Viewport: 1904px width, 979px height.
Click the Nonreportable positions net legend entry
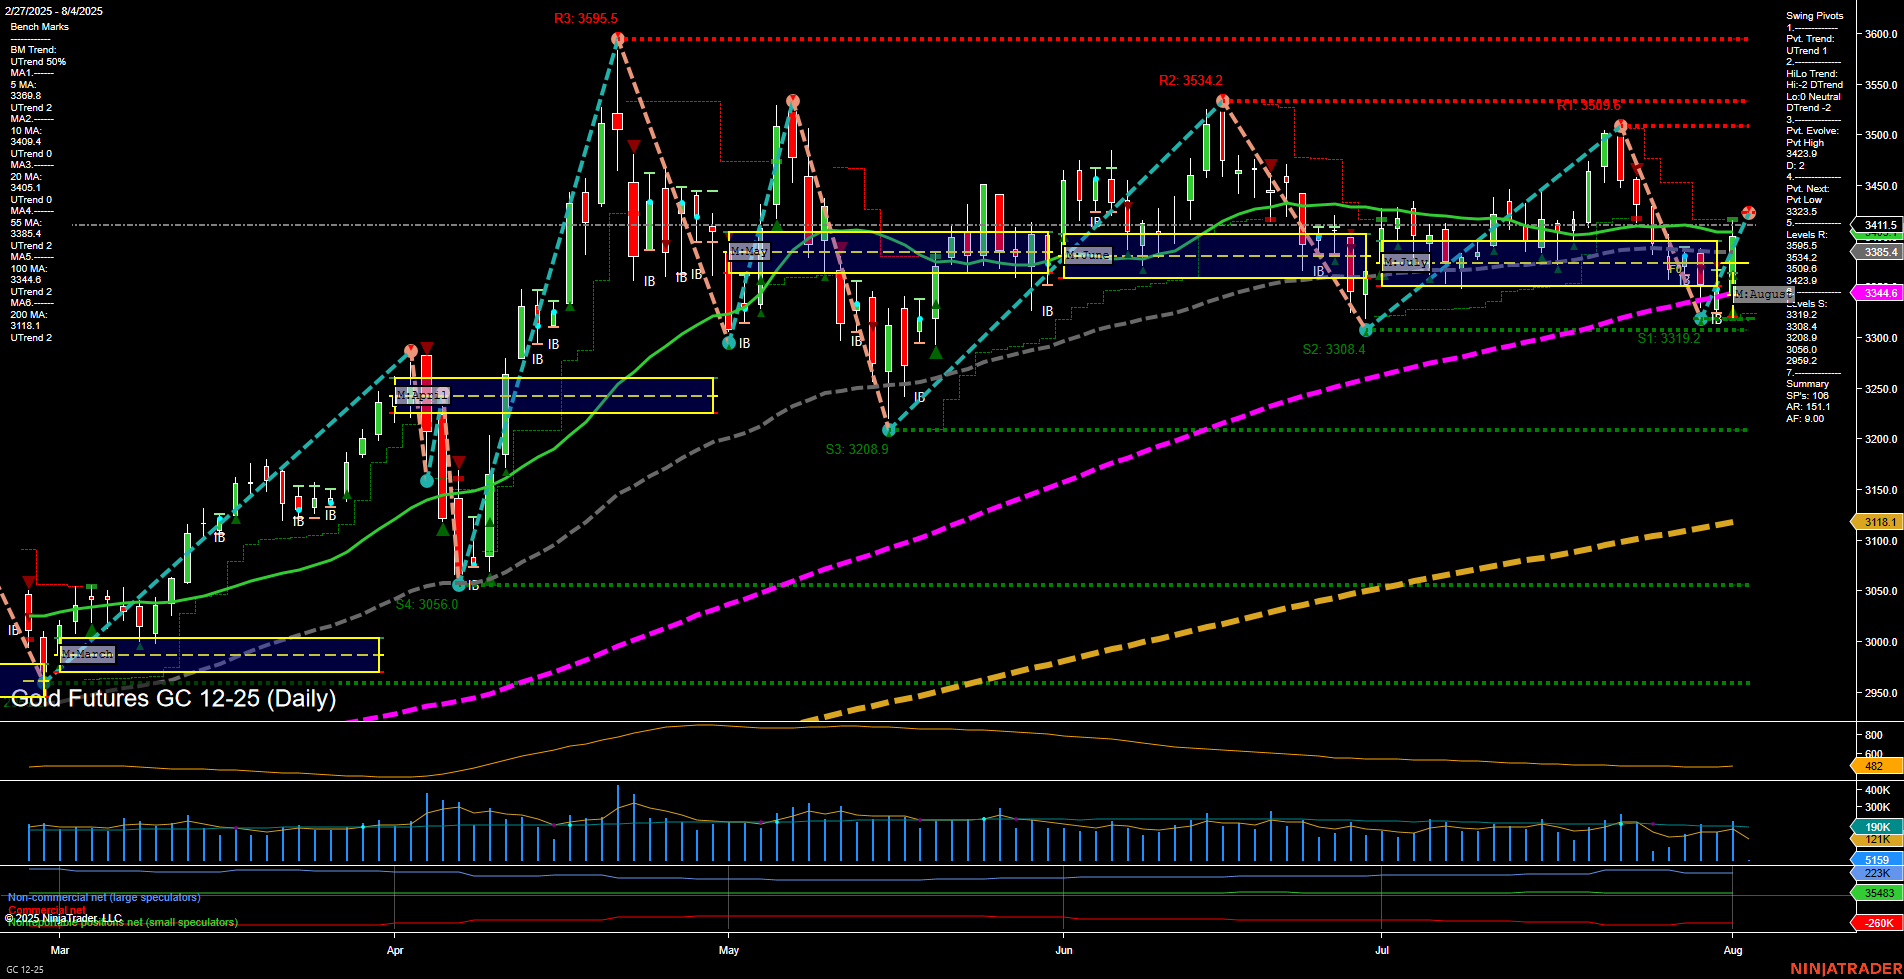point(123,922)
